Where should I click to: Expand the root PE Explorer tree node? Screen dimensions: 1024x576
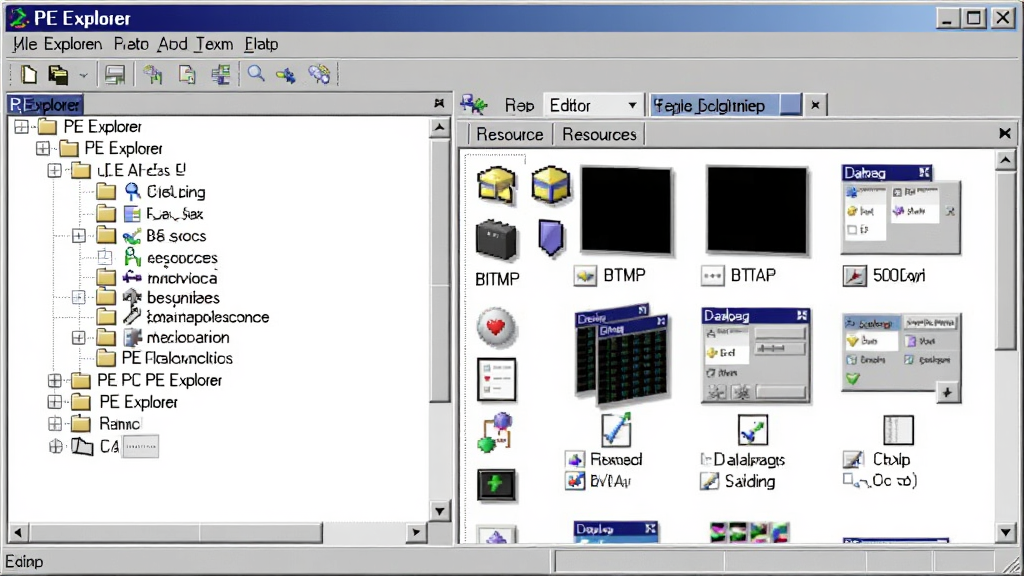tap(21, 127)
